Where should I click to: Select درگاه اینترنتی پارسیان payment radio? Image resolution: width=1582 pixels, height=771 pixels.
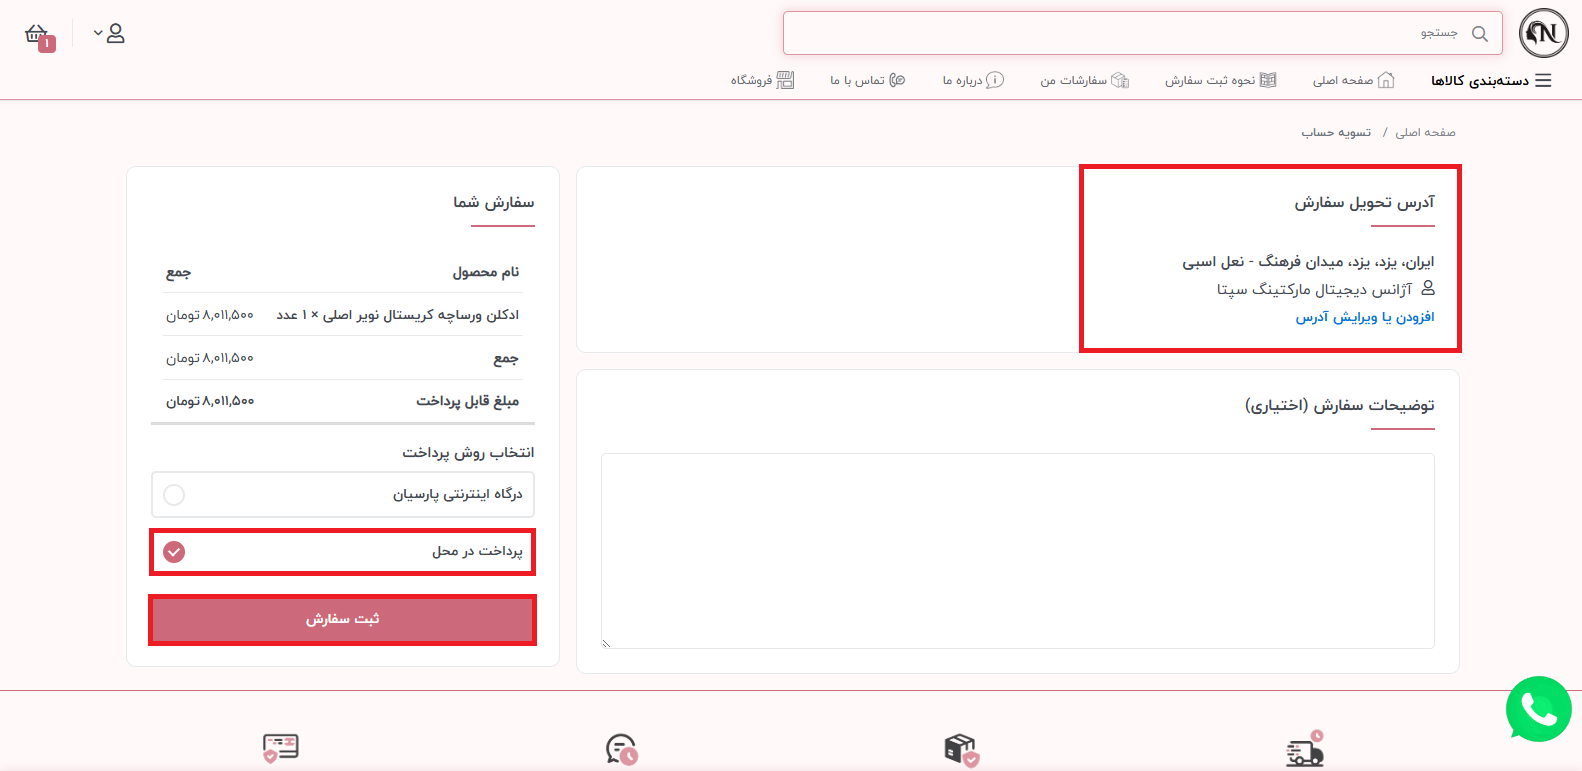pos(174,495)
